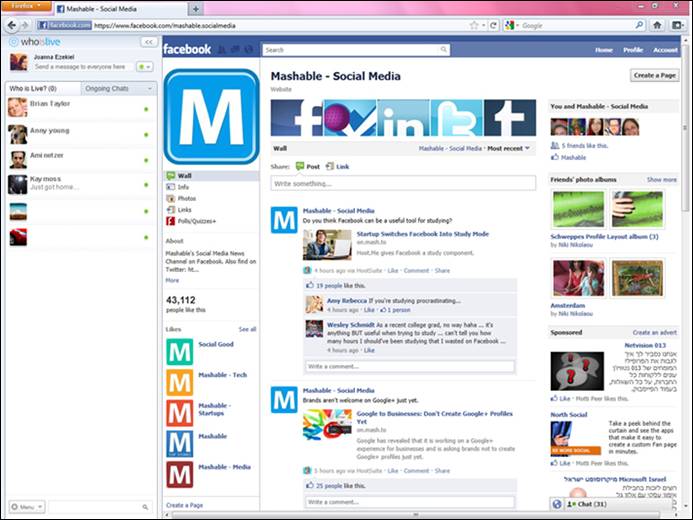Open a new tab with plus button
Screen dimensions: 693x520
(196, 8)
